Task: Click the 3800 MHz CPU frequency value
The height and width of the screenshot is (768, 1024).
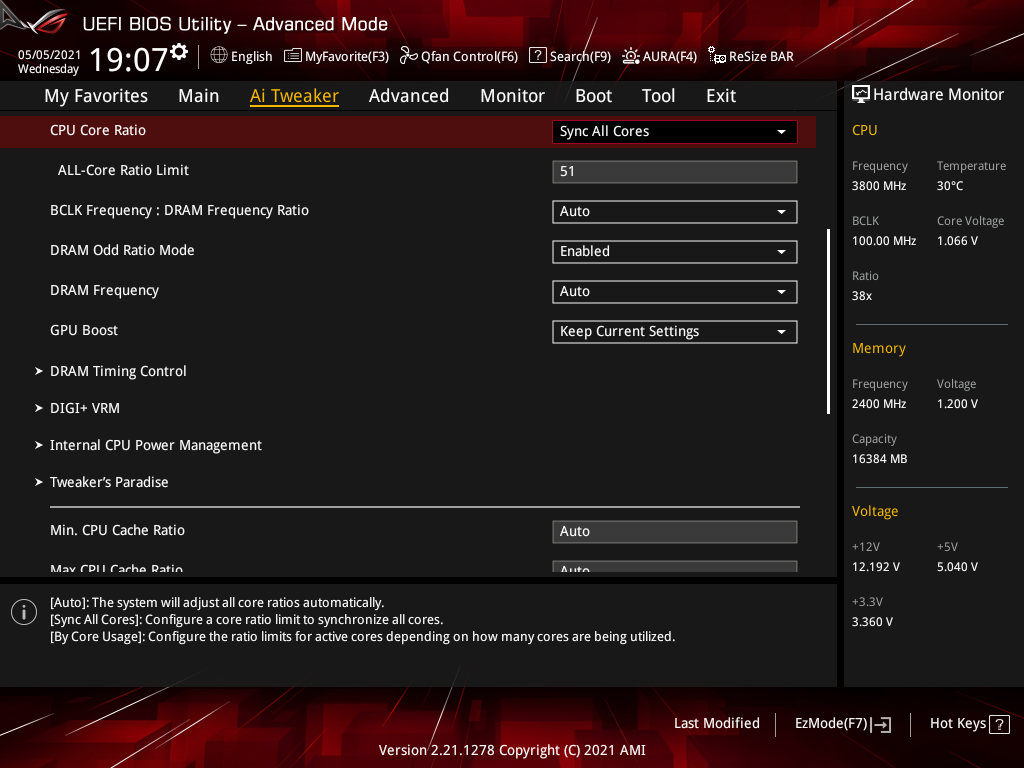Action: (879, 186)
